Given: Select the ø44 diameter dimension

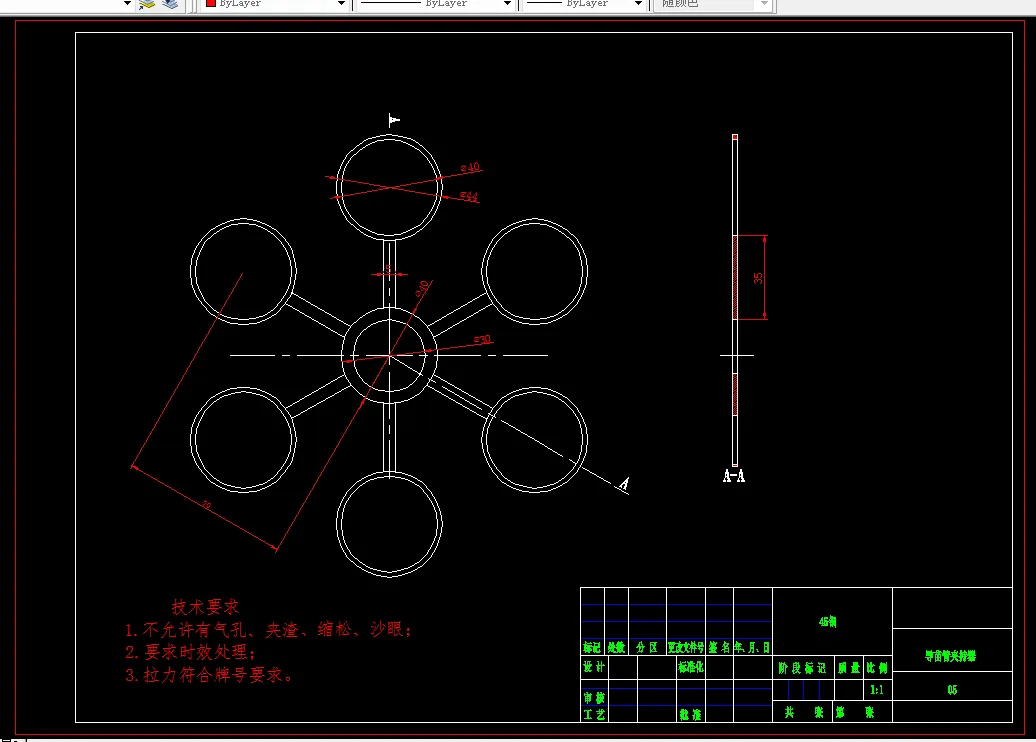Looking at the screenshot, I should (x=469, y=196).
